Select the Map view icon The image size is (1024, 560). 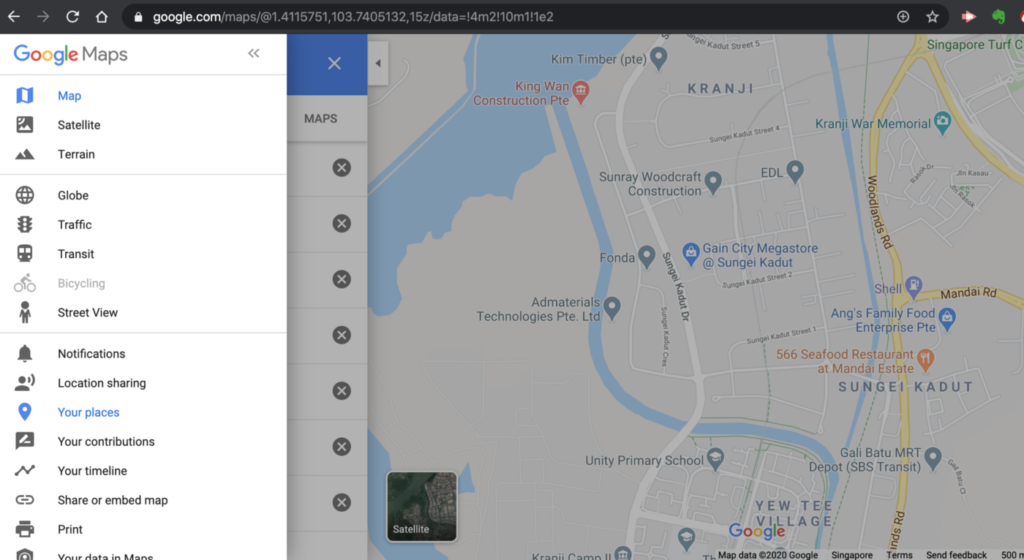25,95
